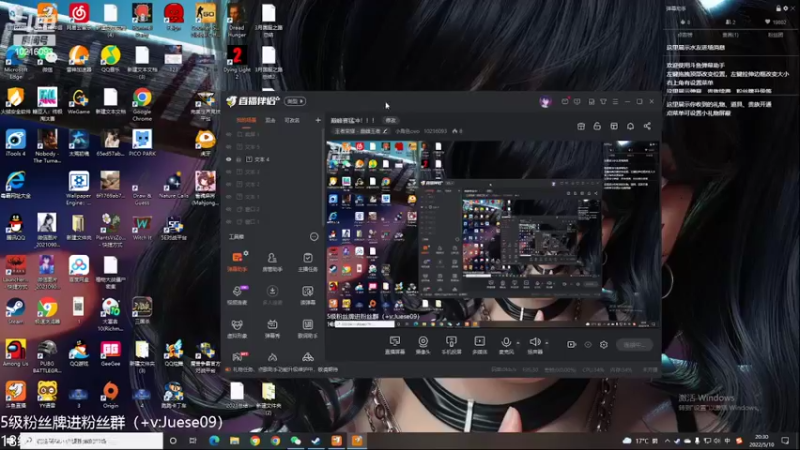
Task: Click the 修改 button next to stream title
Action: click(390, 120)
